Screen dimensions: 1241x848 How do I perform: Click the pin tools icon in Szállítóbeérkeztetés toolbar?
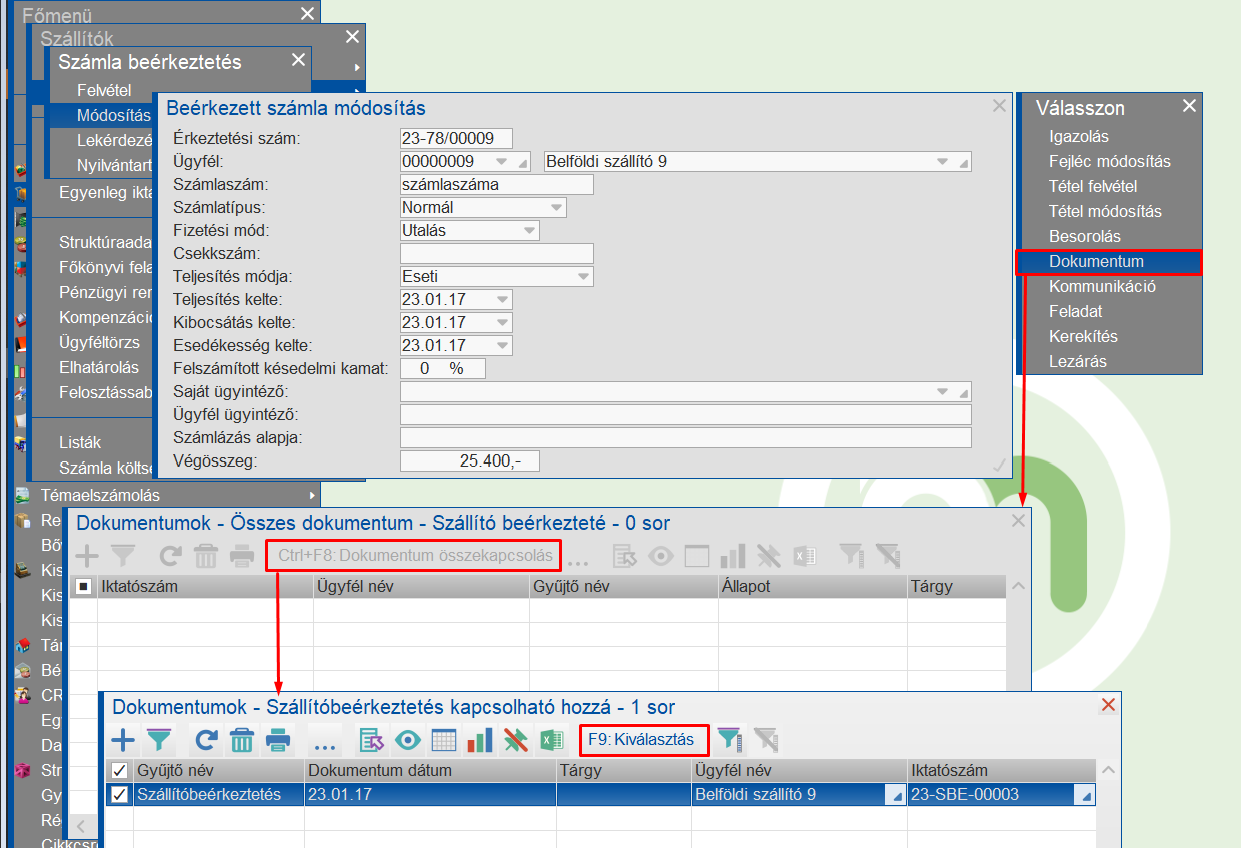tap(515, 740)
